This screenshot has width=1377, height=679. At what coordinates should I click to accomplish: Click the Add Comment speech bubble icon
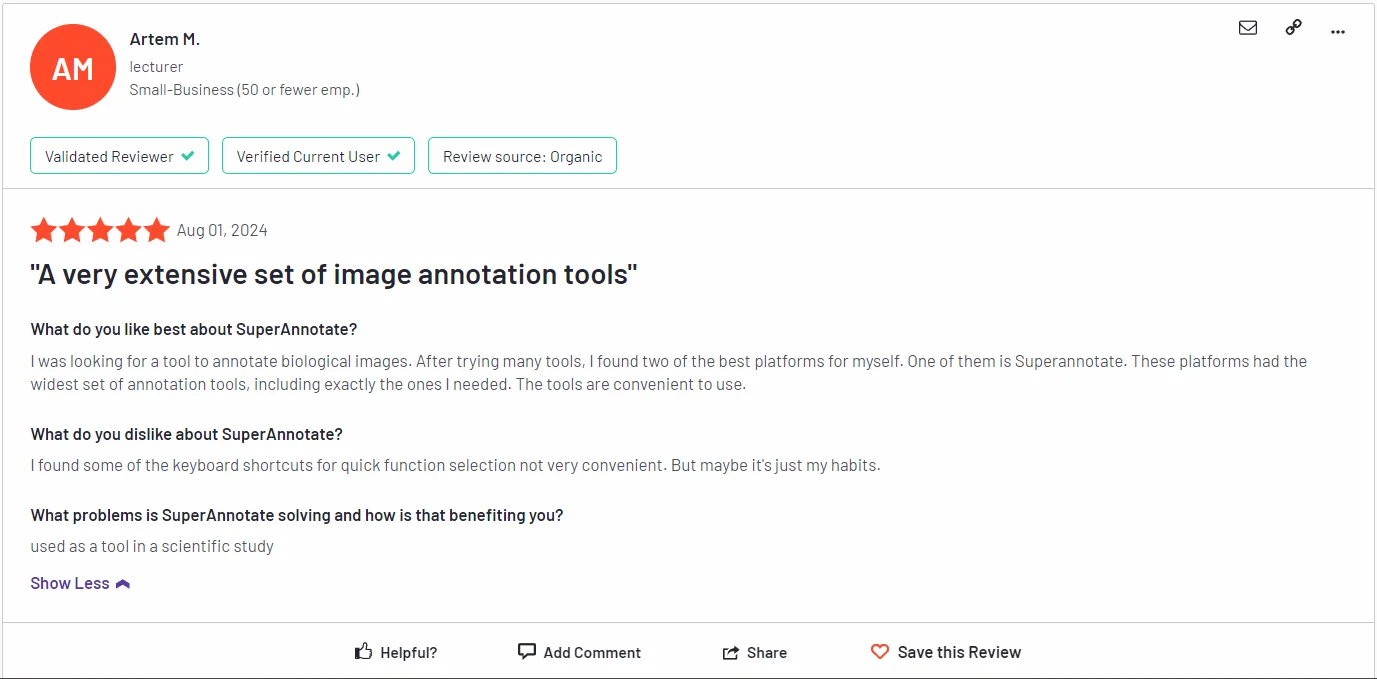click(526, 650)
